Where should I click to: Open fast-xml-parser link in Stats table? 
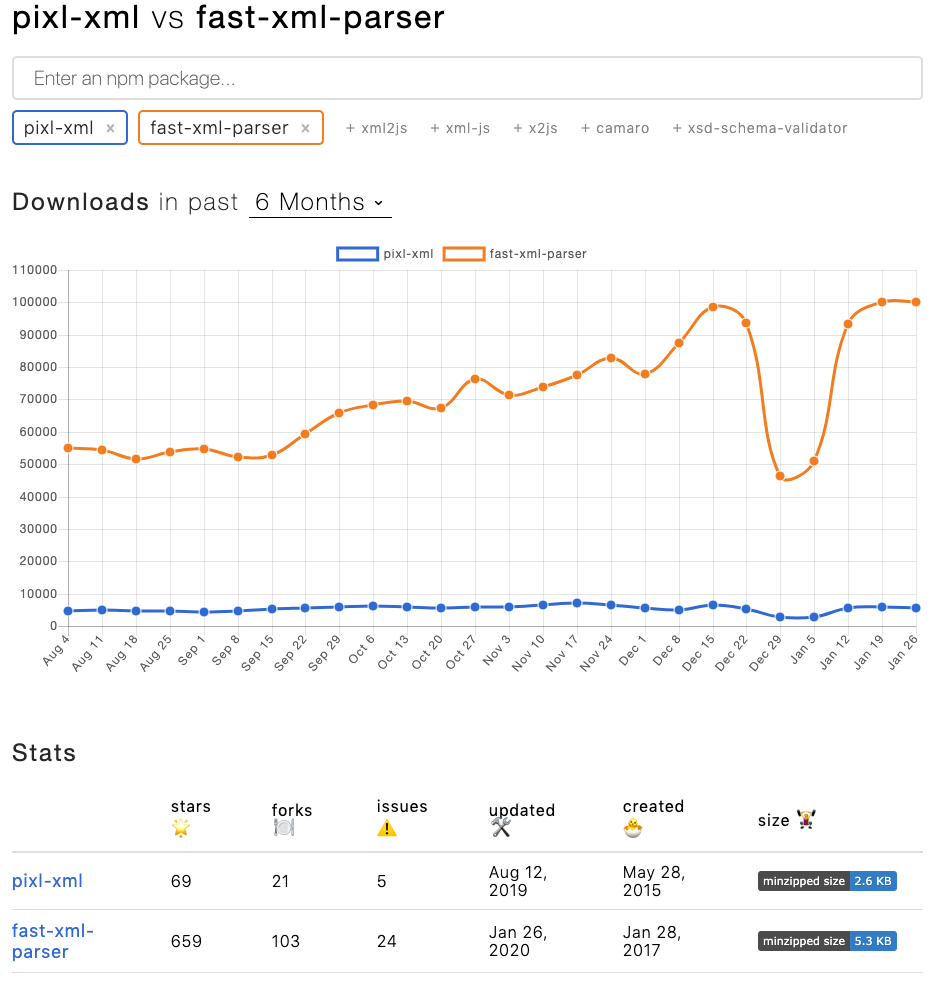[x=53, y=941]
